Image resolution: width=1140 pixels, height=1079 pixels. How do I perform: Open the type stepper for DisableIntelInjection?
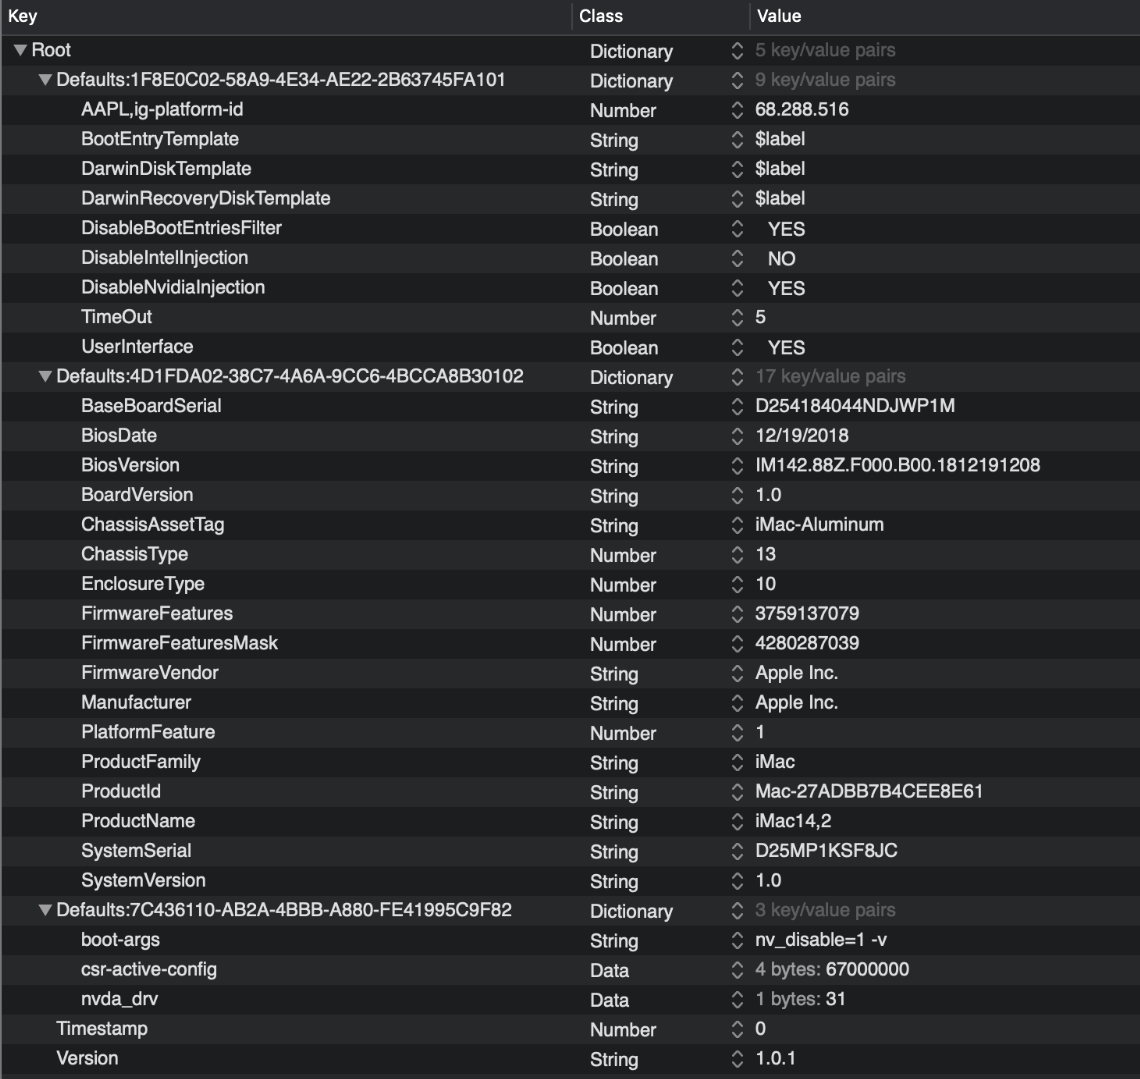point(738,259)
